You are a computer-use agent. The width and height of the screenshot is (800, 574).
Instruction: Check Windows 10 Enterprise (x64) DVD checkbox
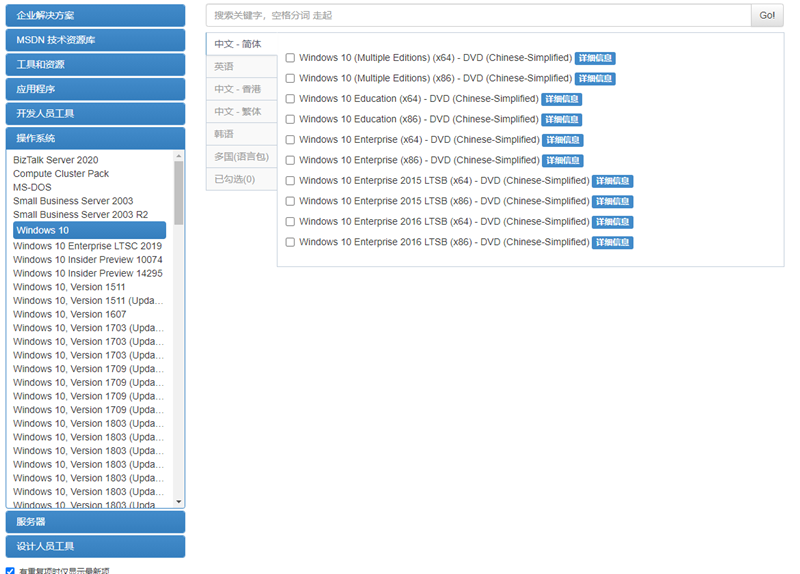coord(290,140)
